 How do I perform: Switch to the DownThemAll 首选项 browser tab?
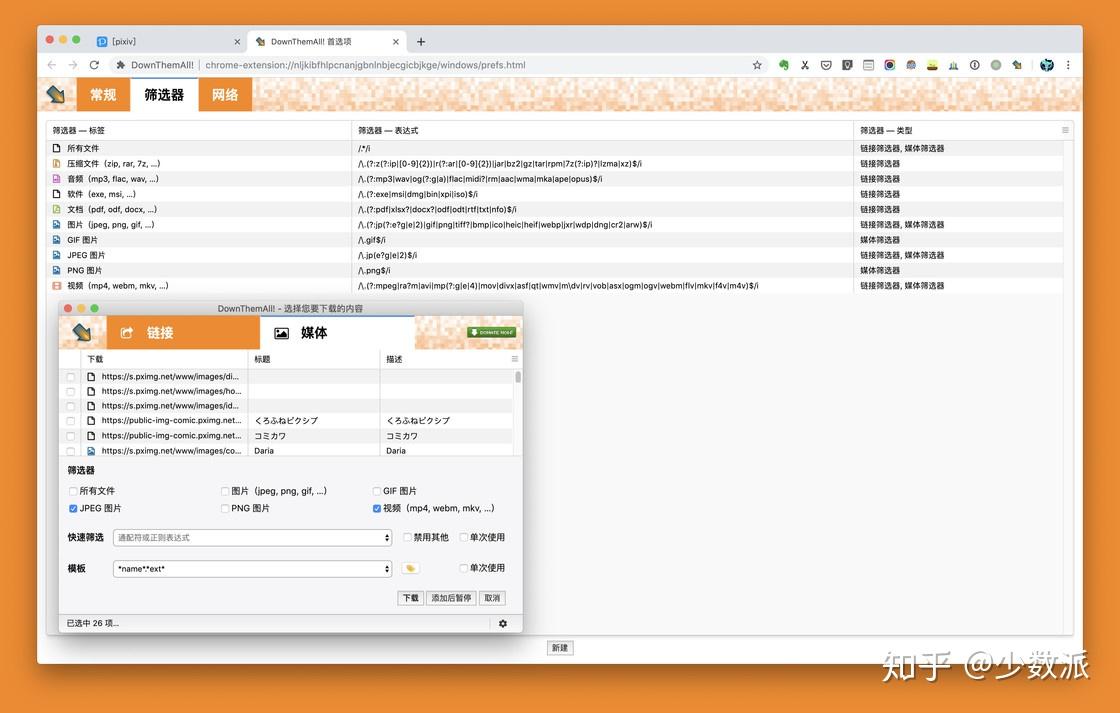pos(327,41)
